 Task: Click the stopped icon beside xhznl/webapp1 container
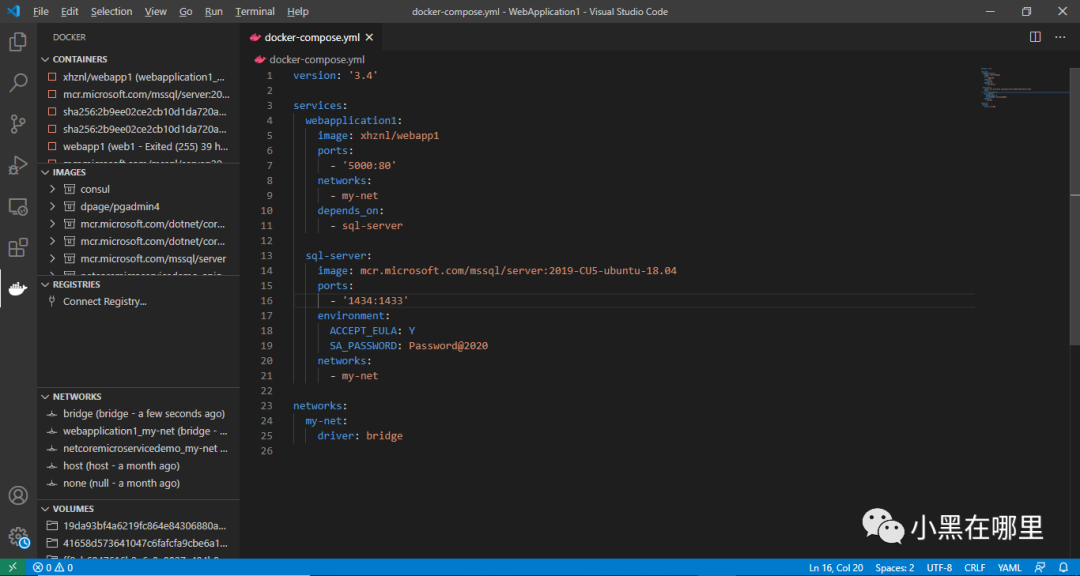pyautogui.click(x=52, y=77)
